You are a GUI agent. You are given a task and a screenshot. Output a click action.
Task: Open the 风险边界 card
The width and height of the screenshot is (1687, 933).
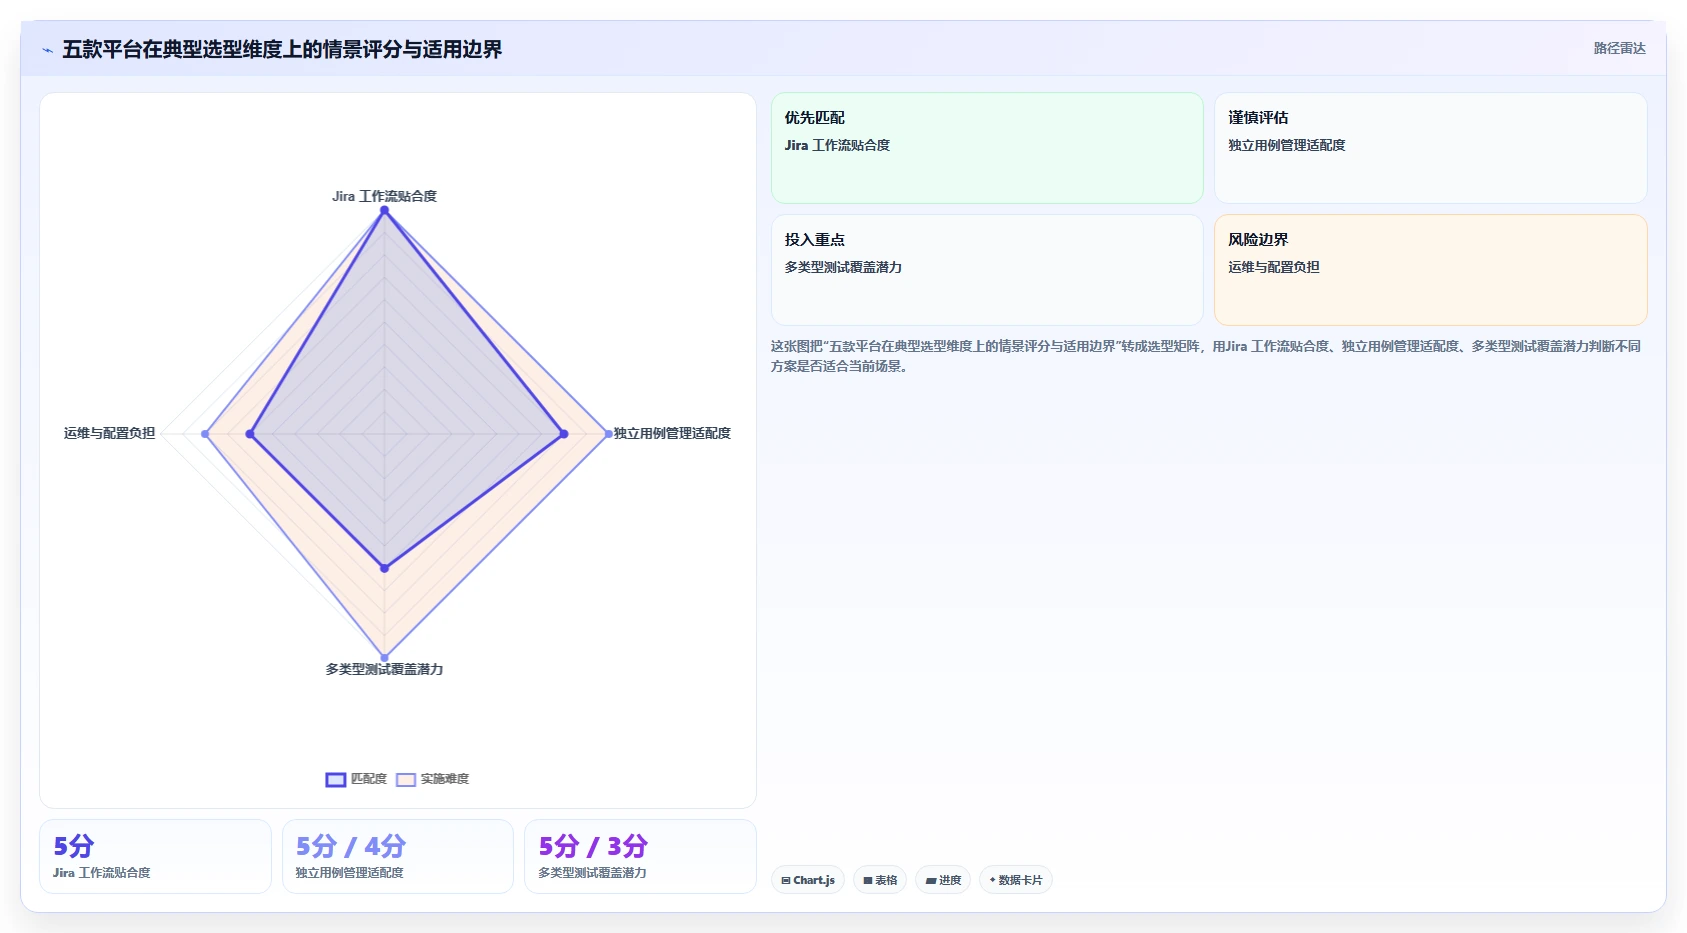pyautogui.click(x=1430, y=270)
